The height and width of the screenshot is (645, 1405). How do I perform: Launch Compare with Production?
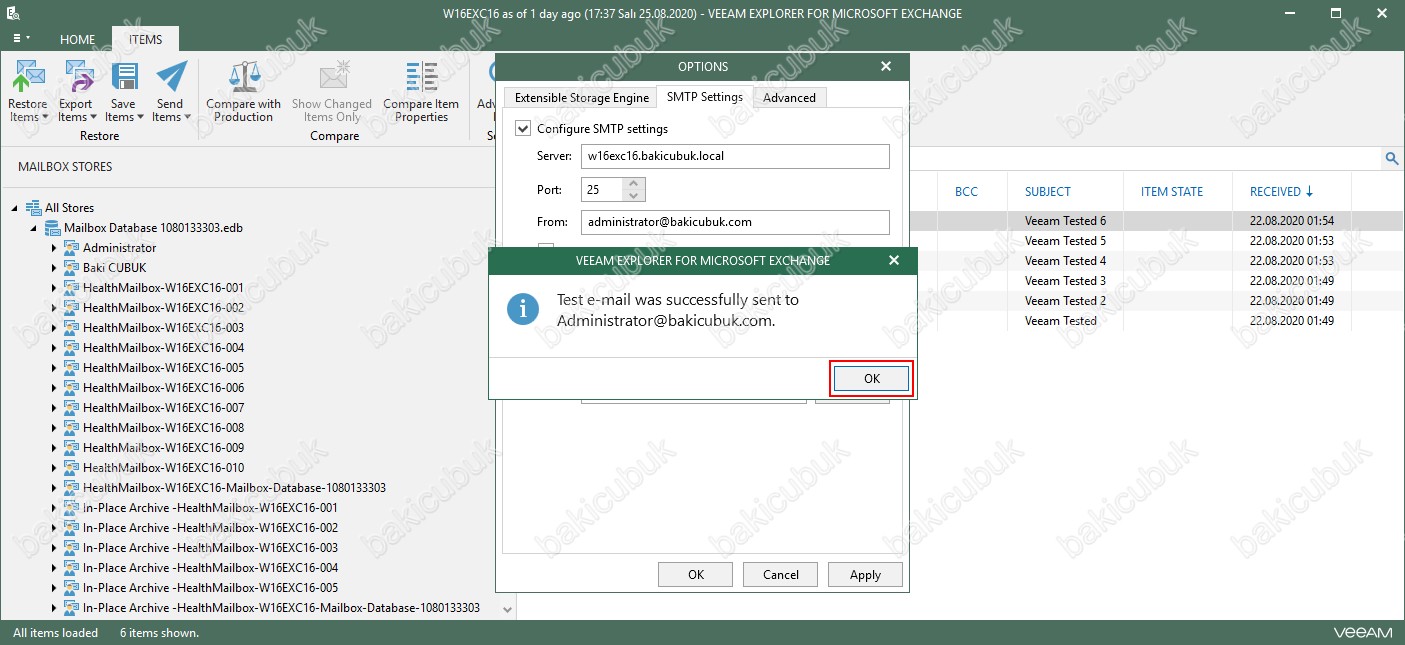point(244,92)
